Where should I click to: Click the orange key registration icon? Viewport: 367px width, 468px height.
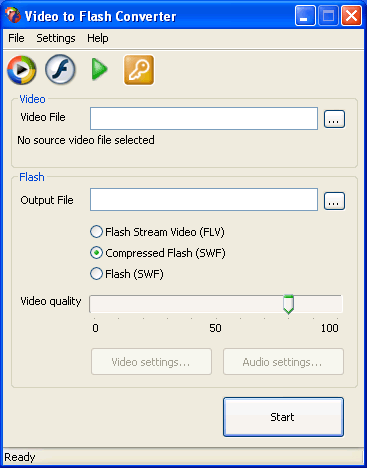pyautogui.click(x=139, y=70)
